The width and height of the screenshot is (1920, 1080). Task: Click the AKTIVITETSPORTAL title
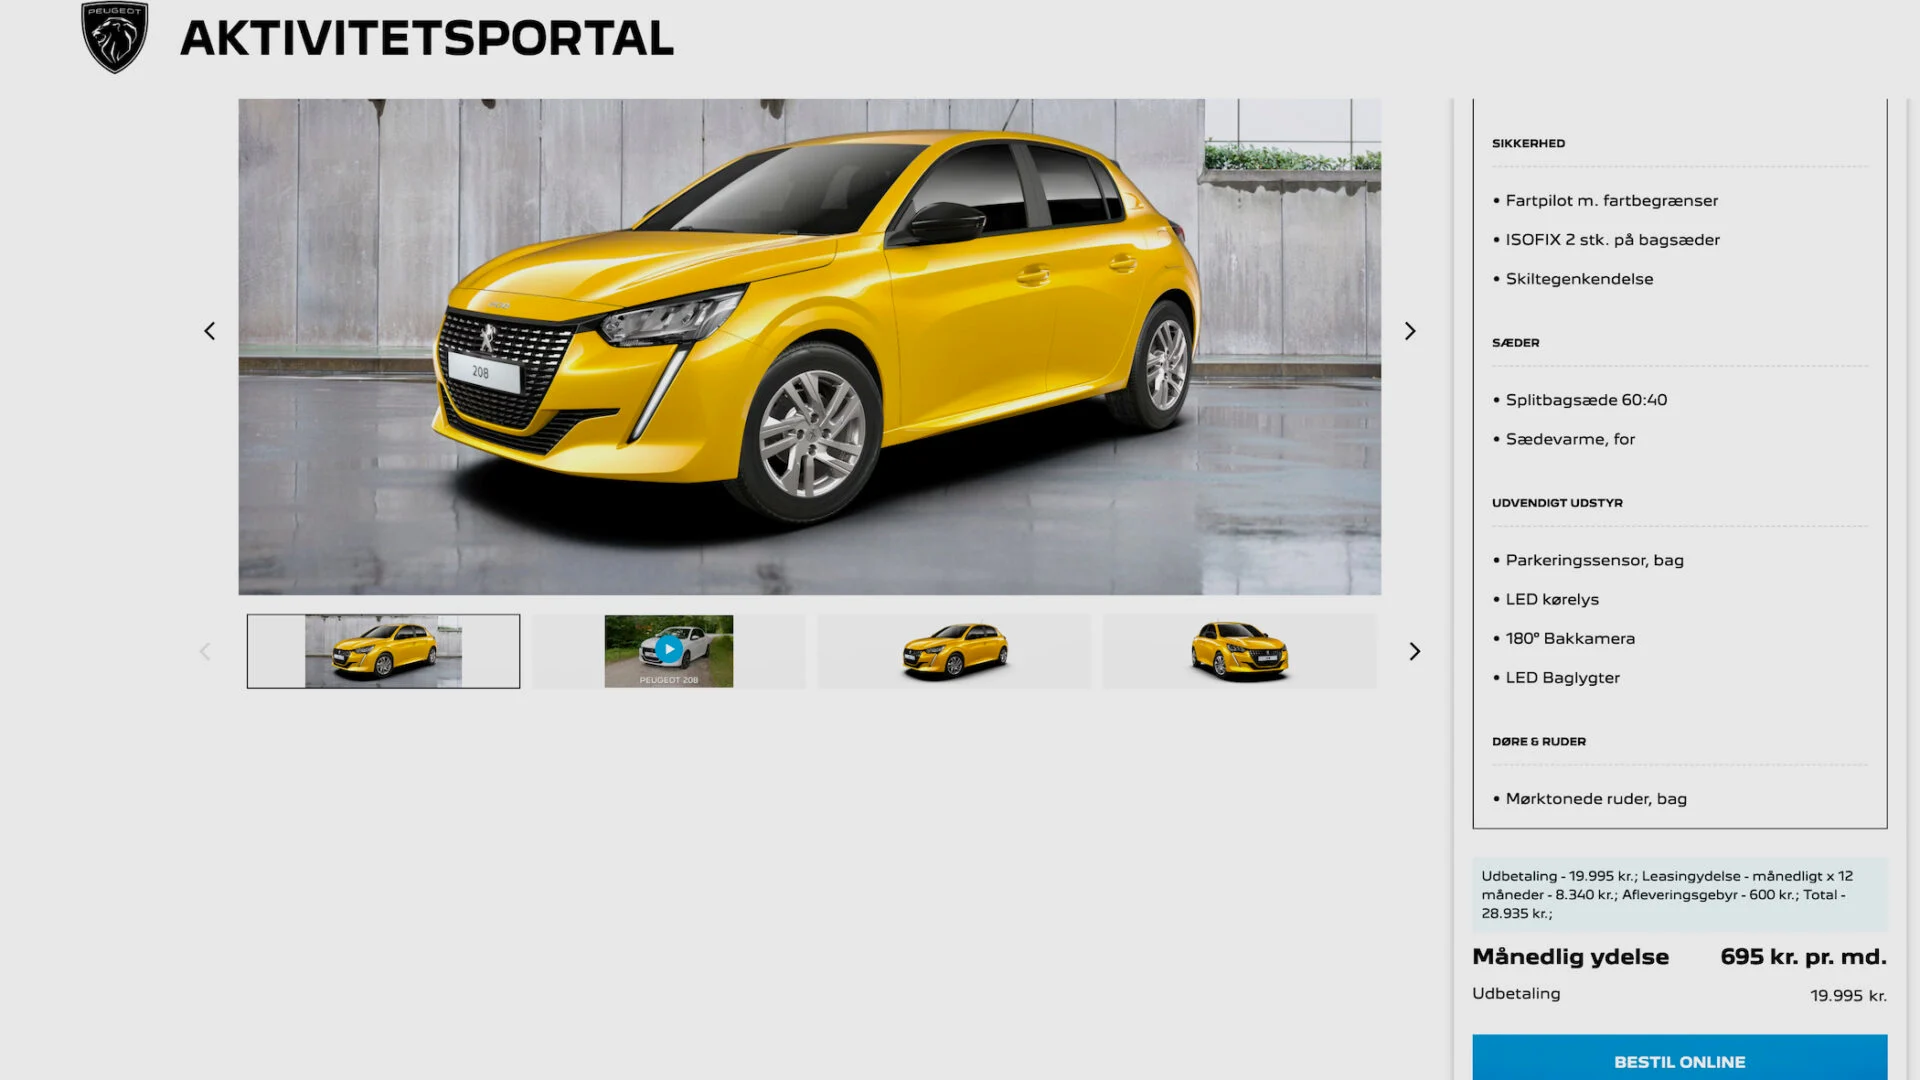427,39
